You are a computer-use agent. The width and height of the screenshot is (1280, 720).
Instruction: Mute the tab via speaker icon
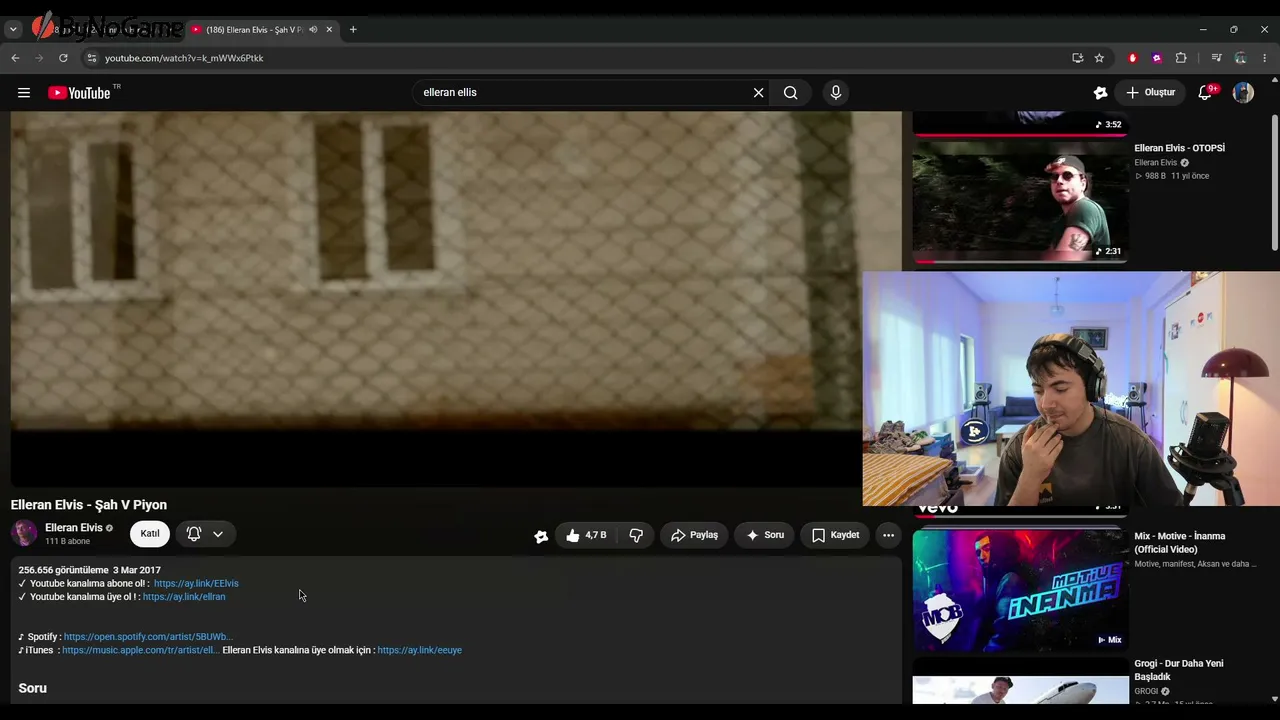click(x=313, y=30)
